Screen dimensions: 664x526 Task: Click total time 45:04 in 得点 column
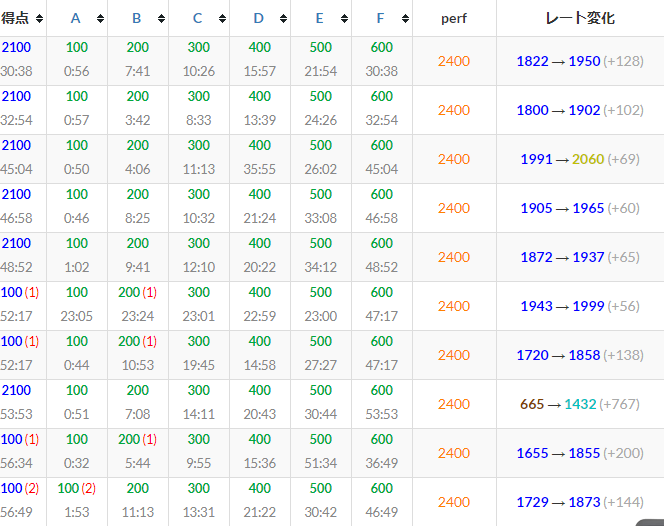pos(16,169)
